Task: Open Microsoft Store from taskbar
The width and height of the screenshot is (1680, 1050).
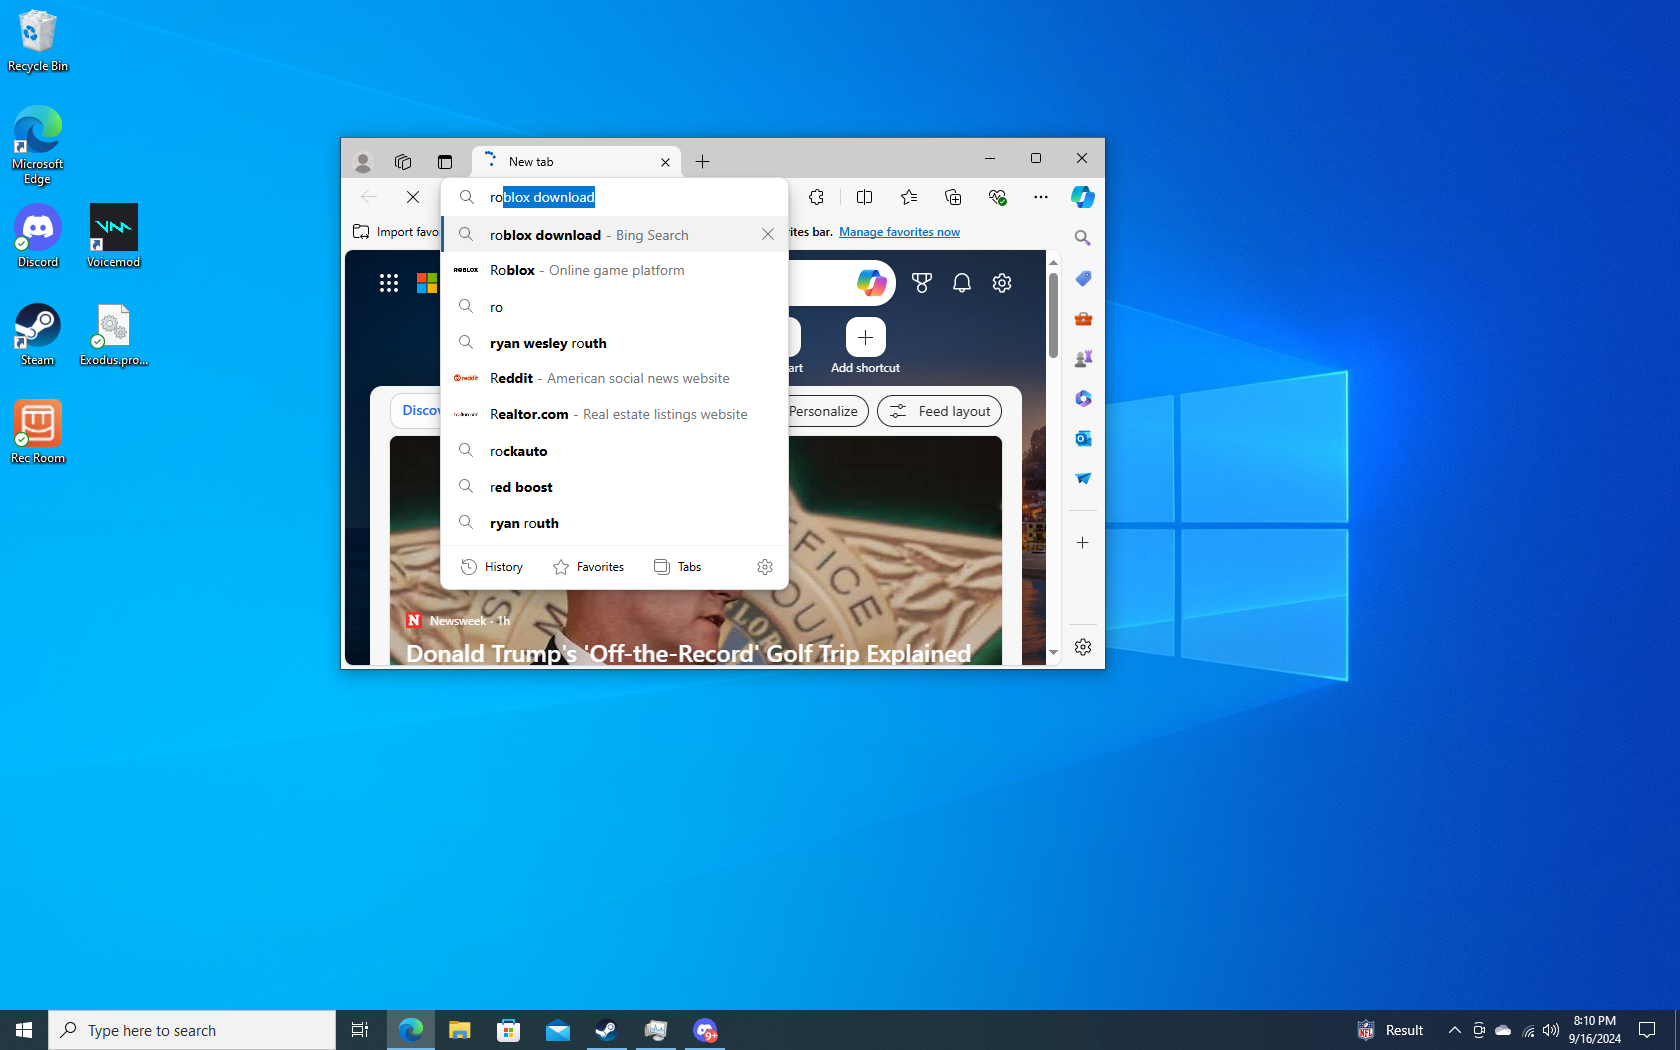Action: point(508,1030)
